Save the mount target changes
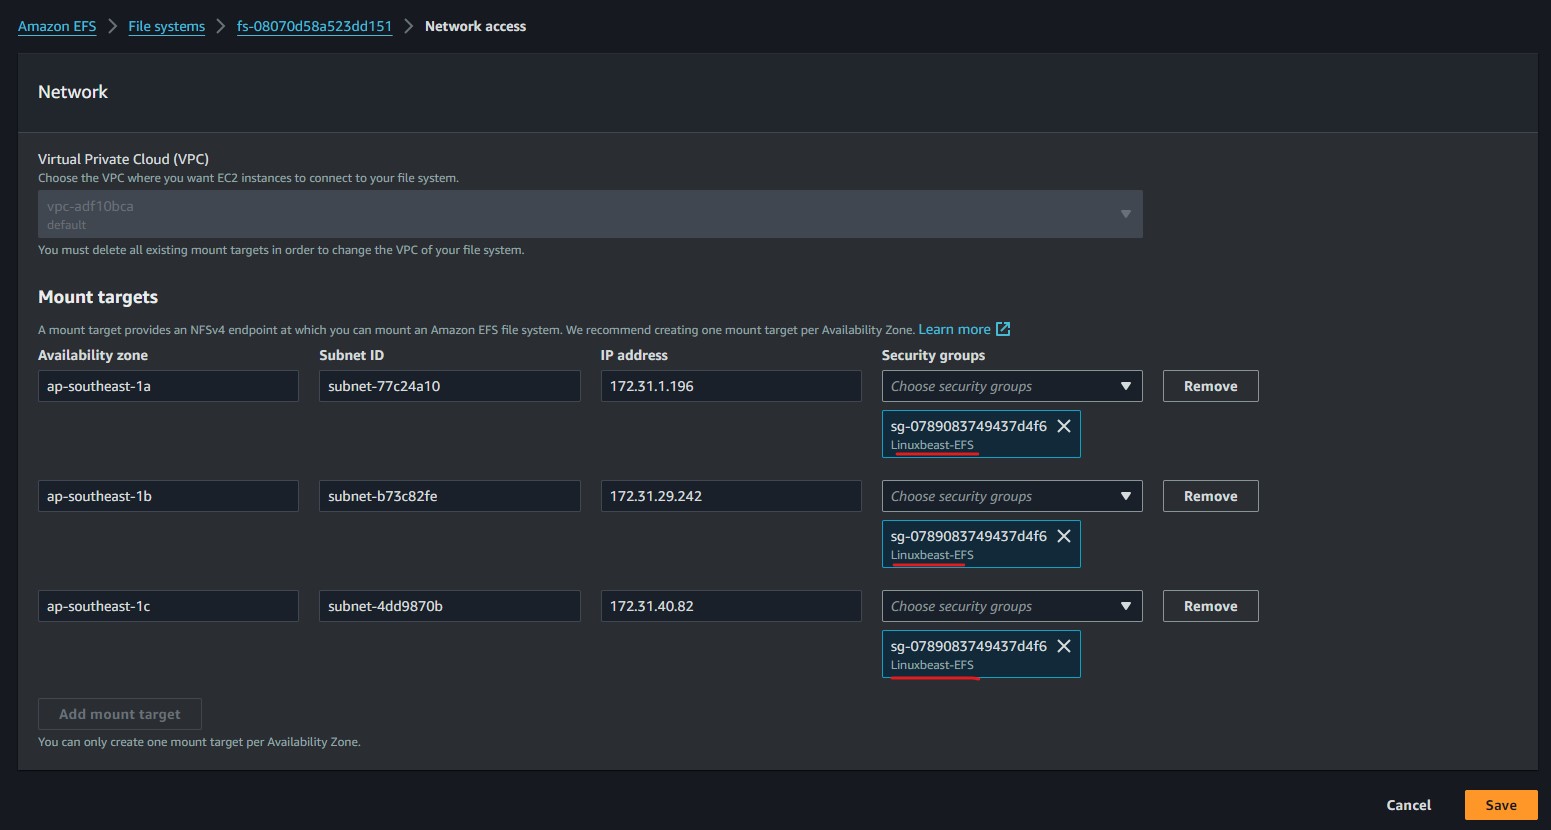This screenshot has width=1551, height=830. click(x=1500, y=805)
